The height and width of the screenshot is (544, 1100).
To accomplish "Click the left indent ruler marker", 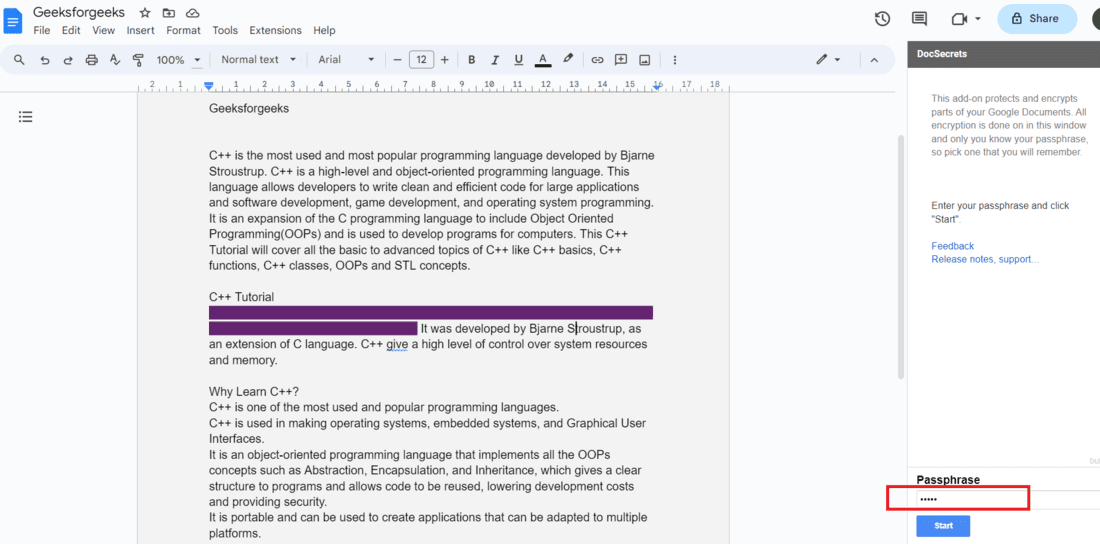I will click(x=208, y=86).
